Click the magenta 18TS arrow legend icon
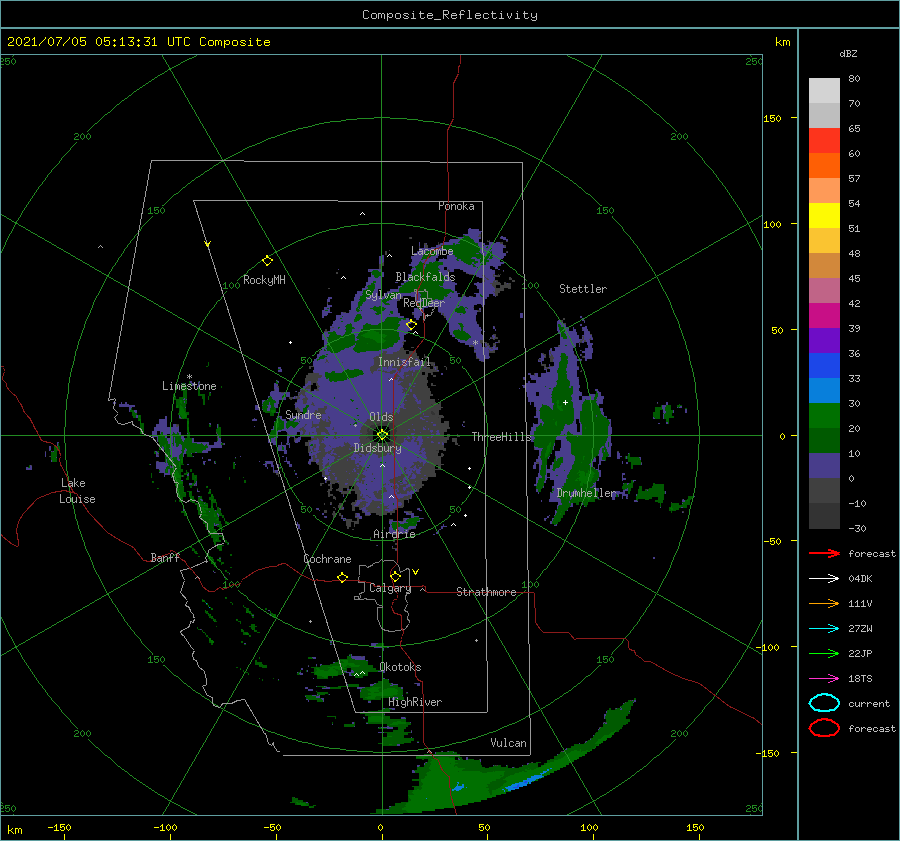Screen dimensions: 900x841 pos(824,679)
